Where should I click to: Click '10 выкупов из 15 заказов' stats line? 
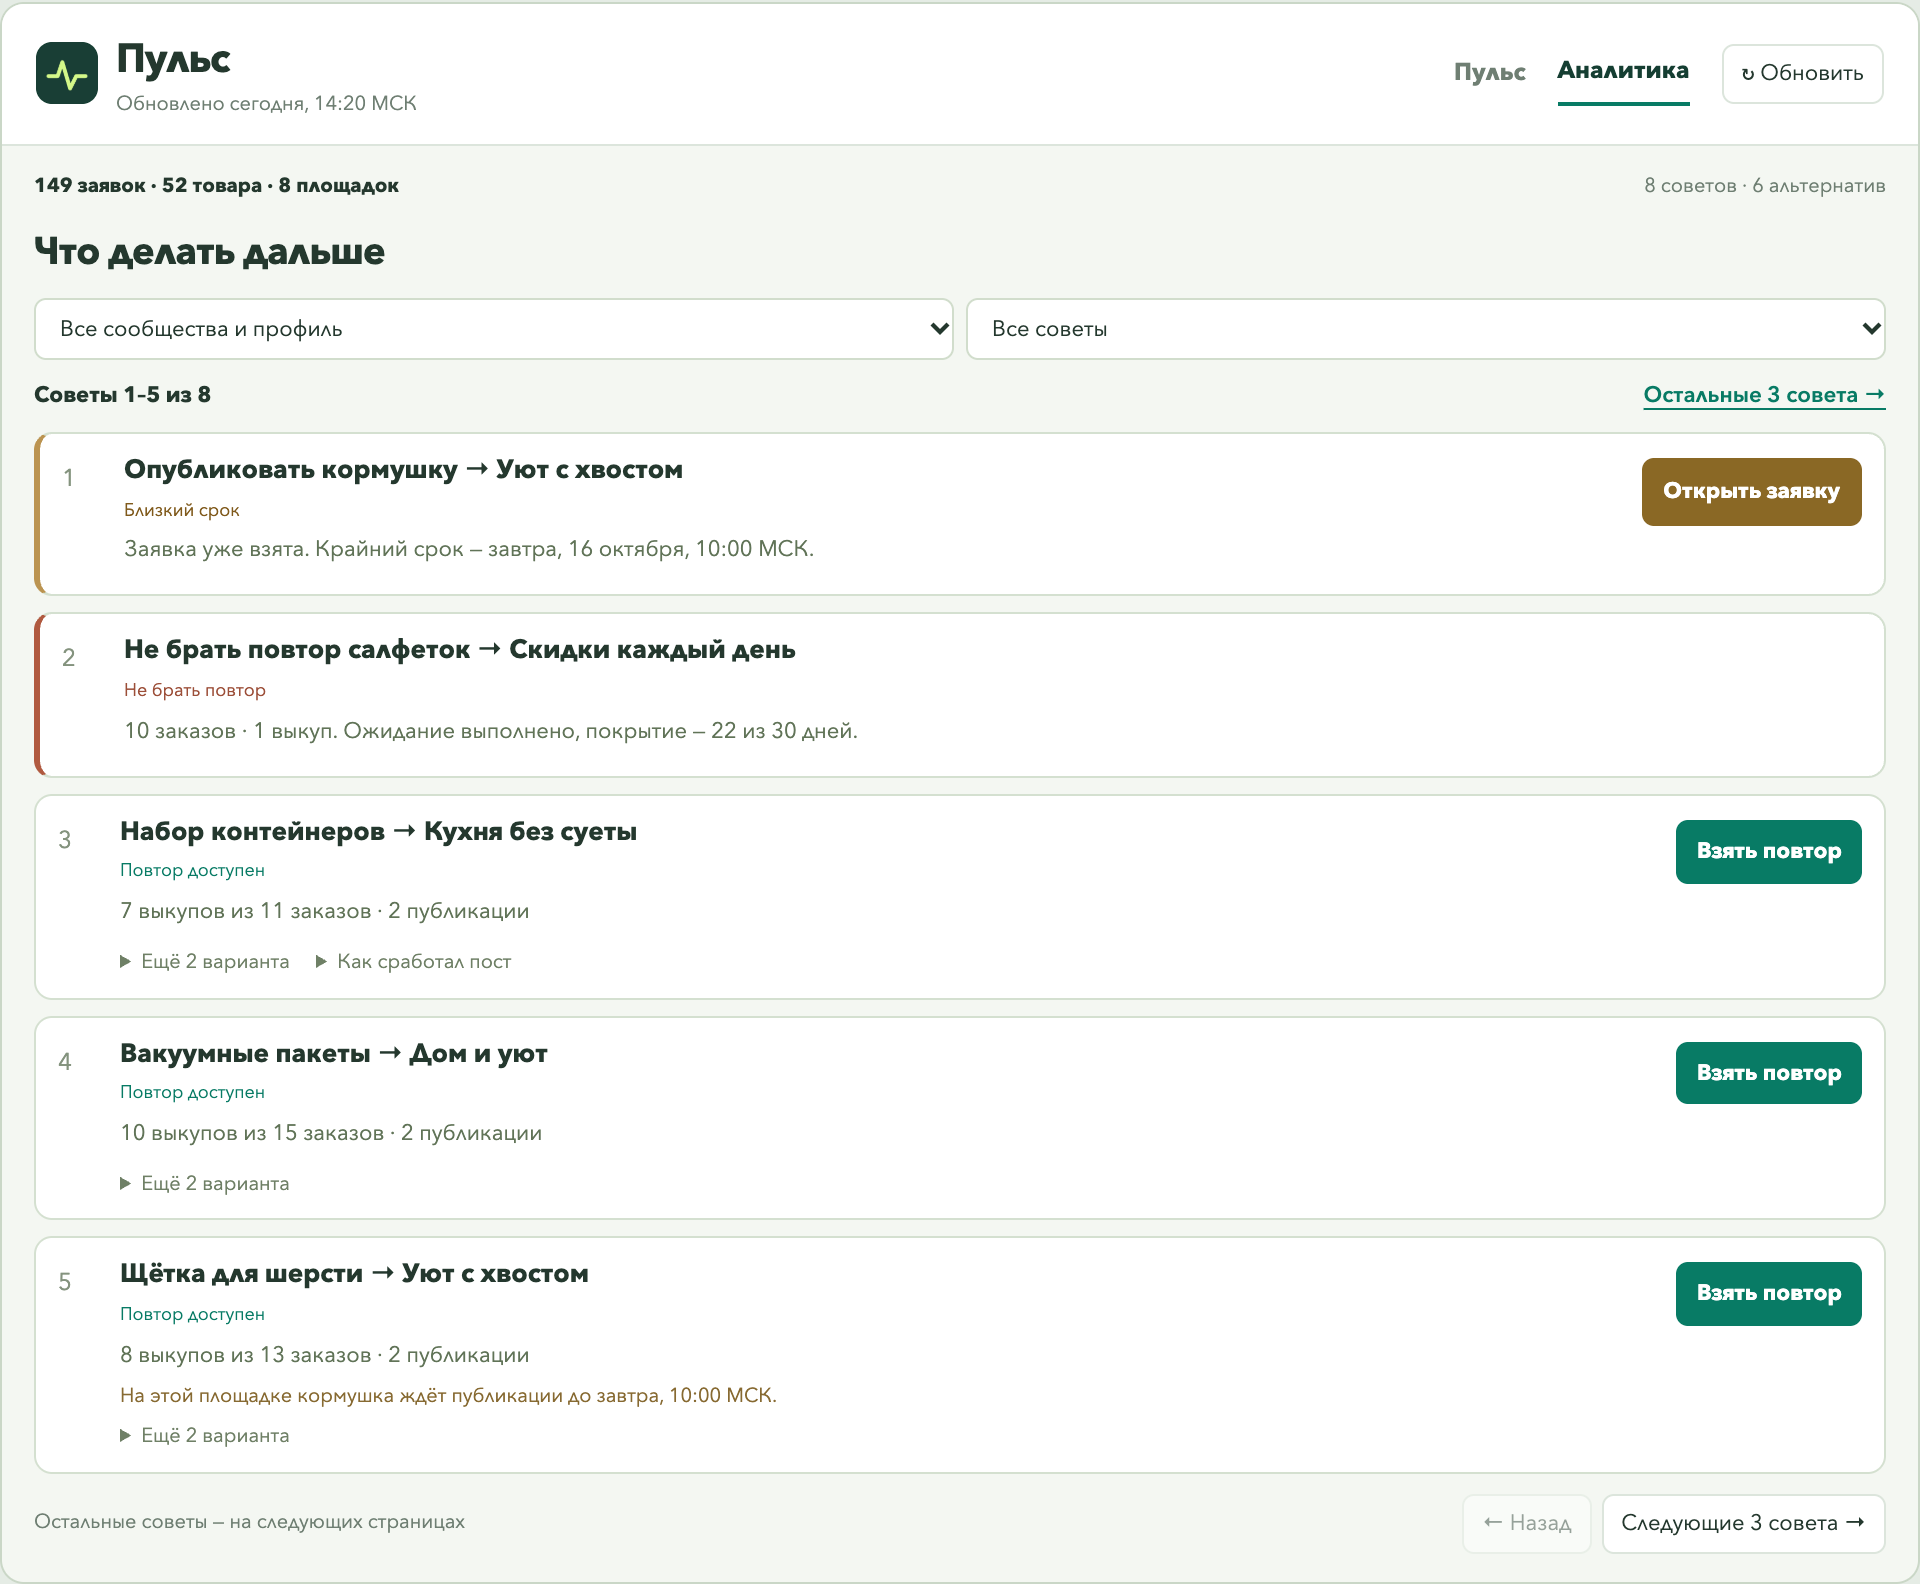(x=331, y=1133)
